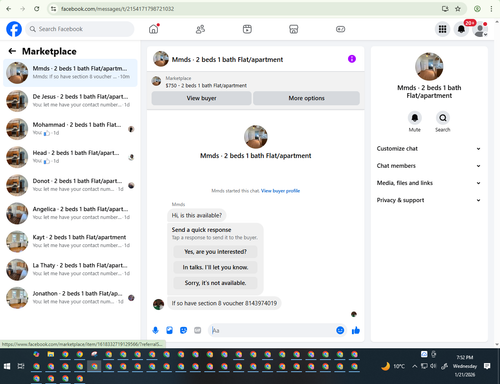The image size is (500, 384).
Task: Click the site information icon in address bar
Action: (53, 9)
